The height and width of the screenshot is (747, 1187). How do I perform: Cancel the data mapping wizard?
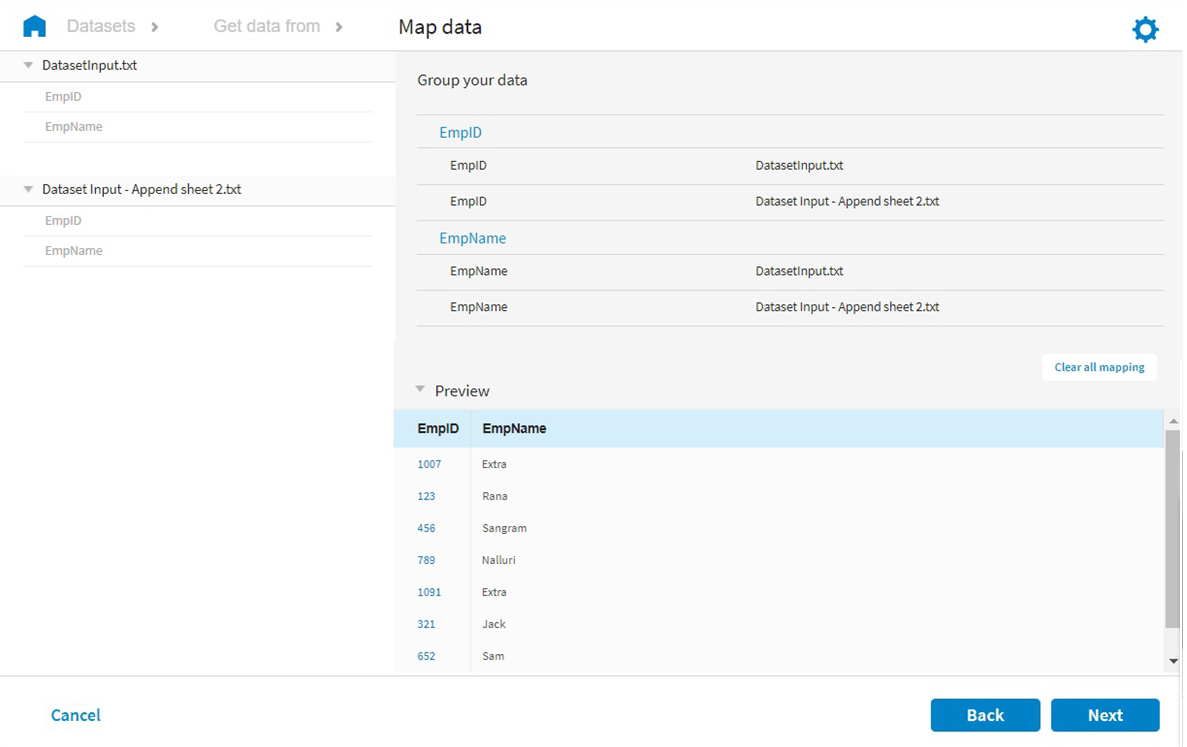[x=76, y=715]
